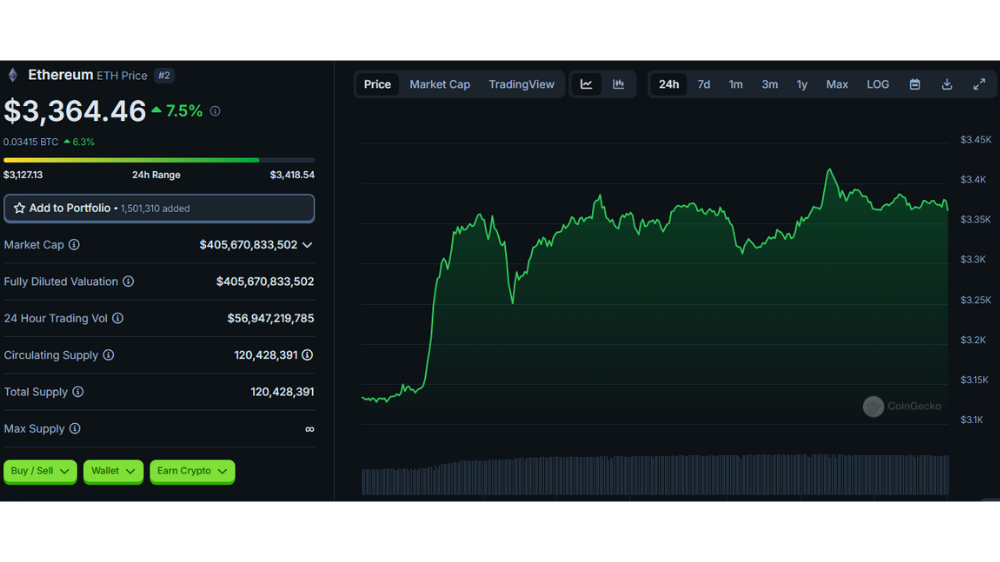Click the 6.3% BTC change value
Image resolution: width=1000 pixels, height=562 pixels.
click(x=83, y=142)
